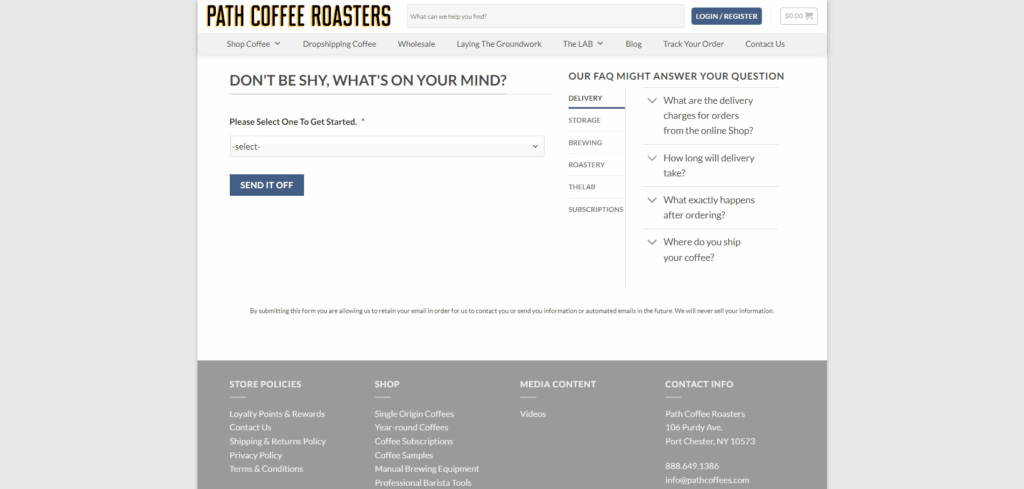The width and height of the screenshot is (1024, 489).
Task: Open Coffee Subscriptions footer link
Action: (x=413, y=441)
